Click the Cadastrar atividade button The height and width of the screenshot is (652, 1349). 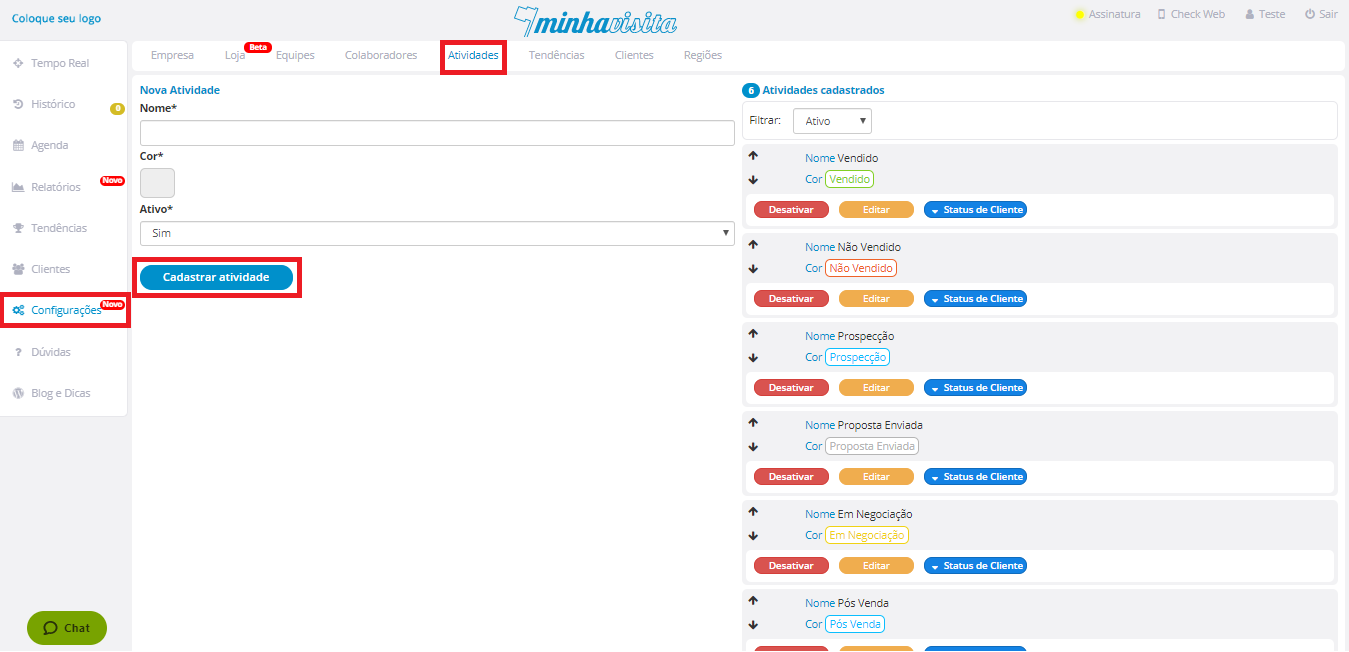216,277
